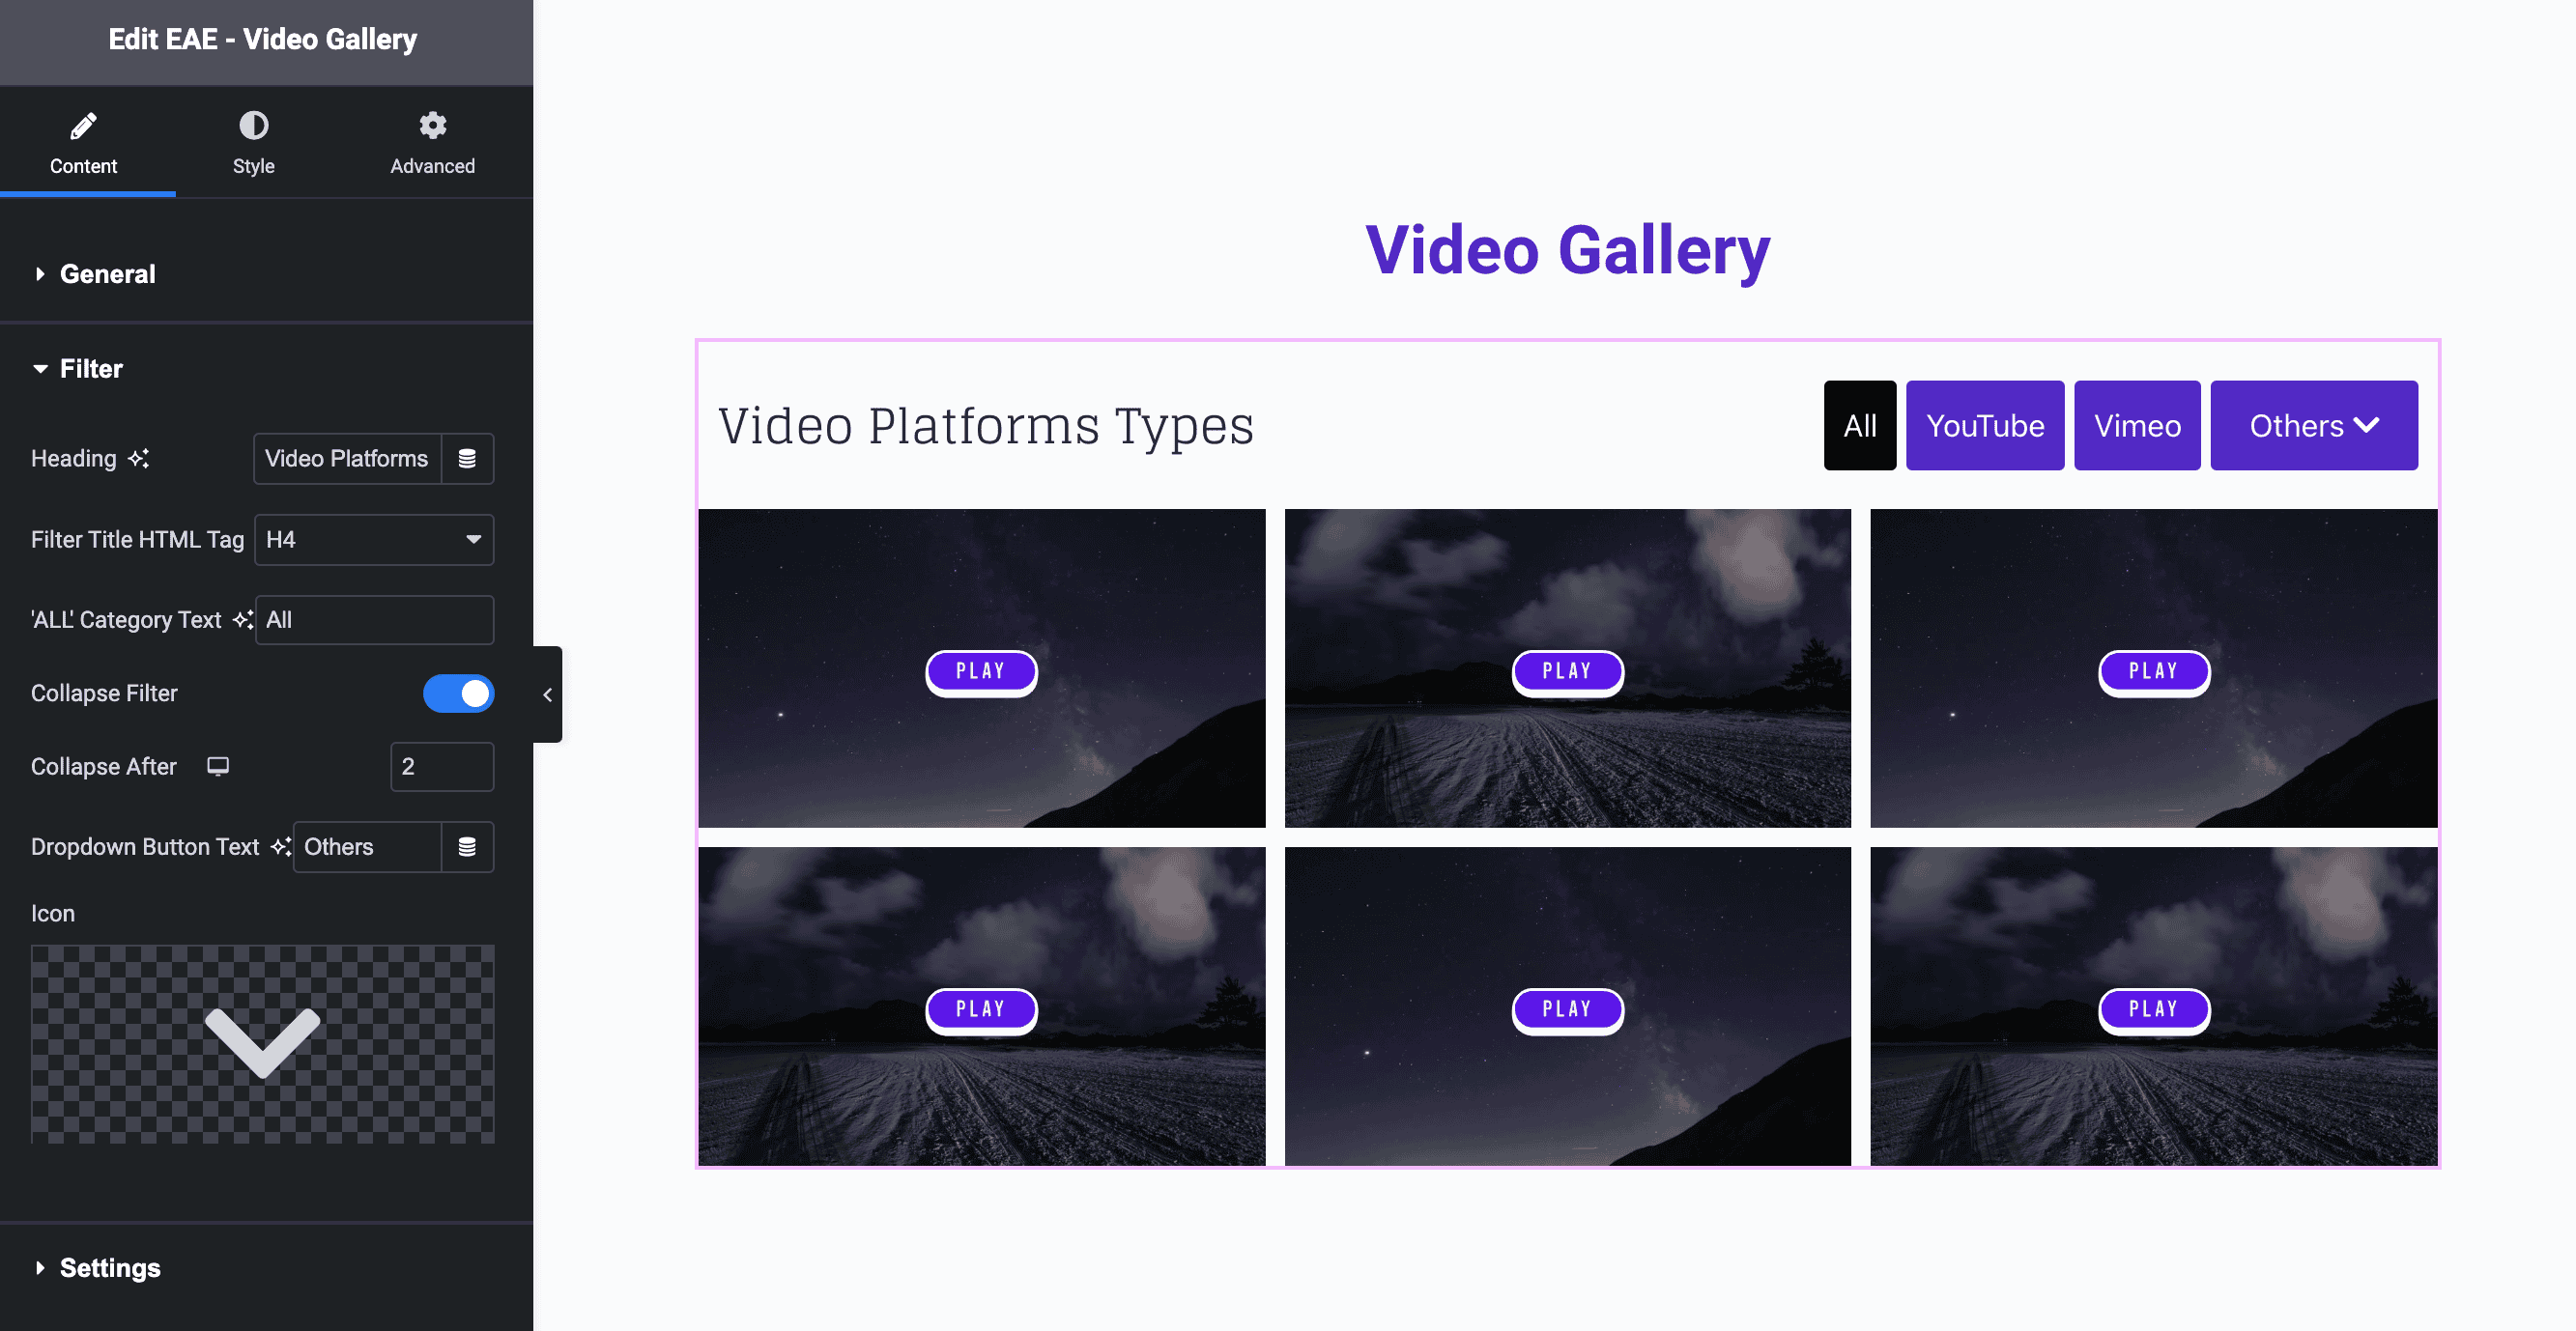Viewport: 2576px width, 1331px height.
Task: Expand the Settings section
Action: pyautogui.click(x=110, y=1268)
